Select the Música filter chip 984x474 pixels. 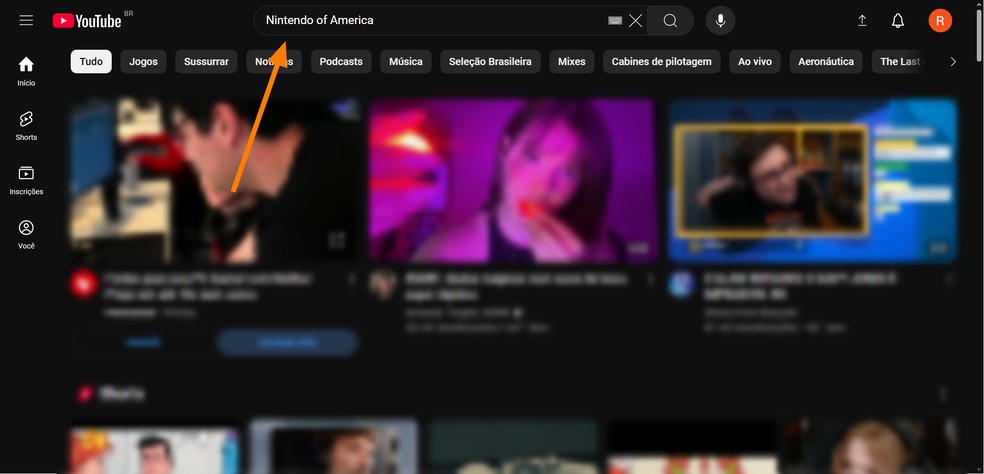(x=405, y=62)
